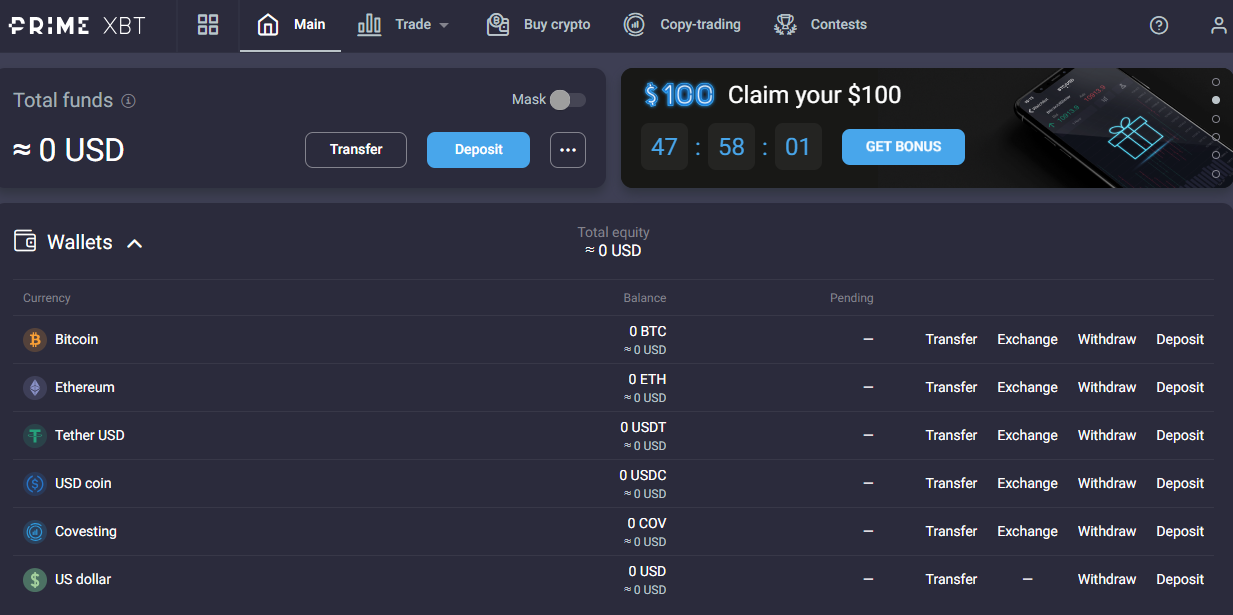Screen dimensions: 1233x615
Task: Click Transfer in the Covesting row
Action: [951, 532]
